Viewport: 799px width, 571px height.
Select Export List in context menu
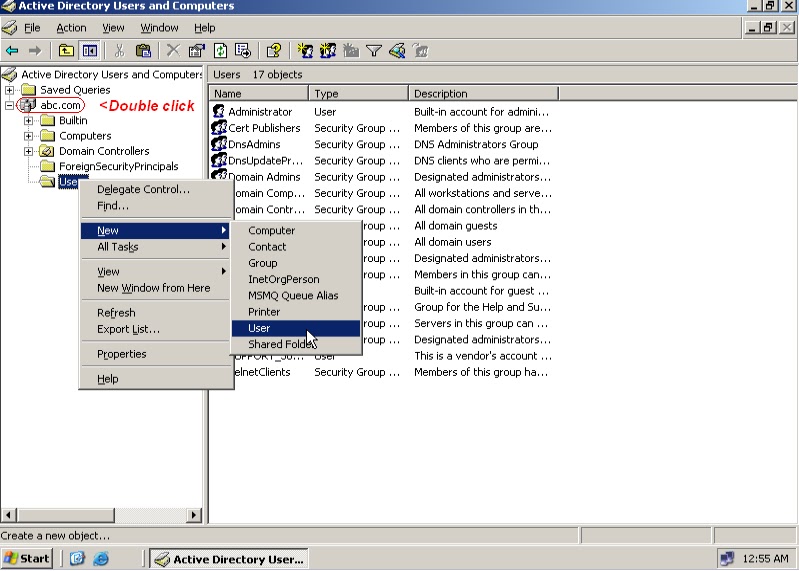click(154, 329)
